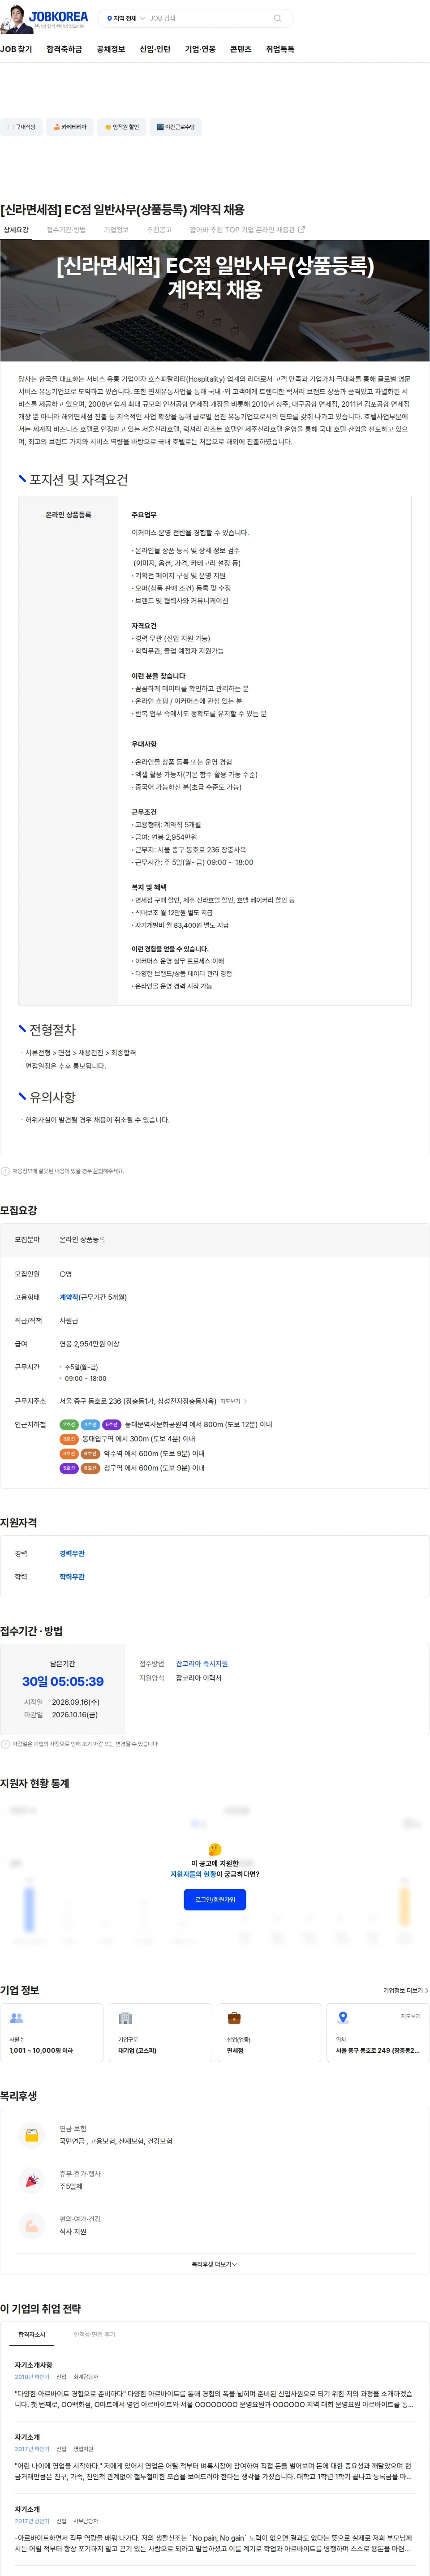
Task: Expand 복리후생 더보기
Action: [215, 2264]
